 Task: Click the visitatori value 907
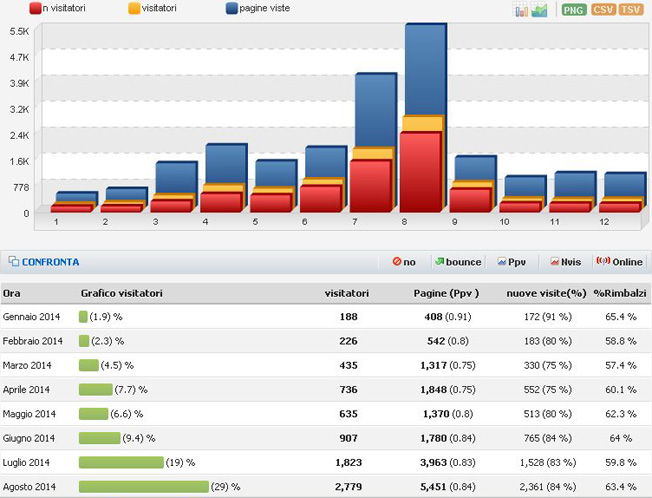click(x=348, y=438)
